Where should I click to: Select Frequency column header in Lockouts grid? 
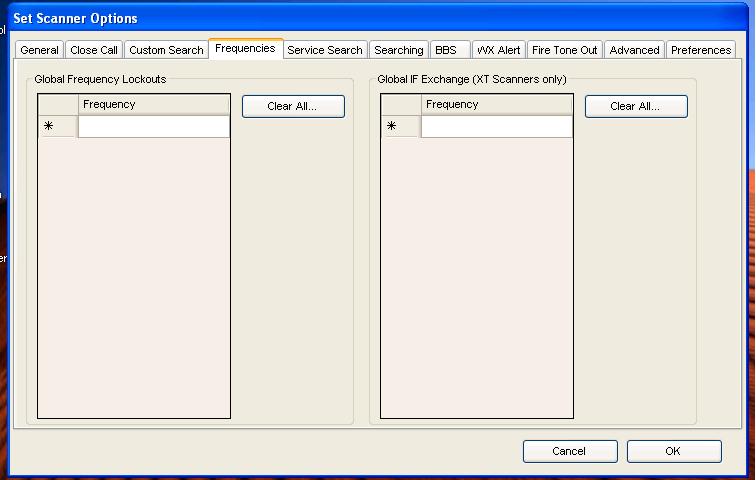click(x=154, y=105)
